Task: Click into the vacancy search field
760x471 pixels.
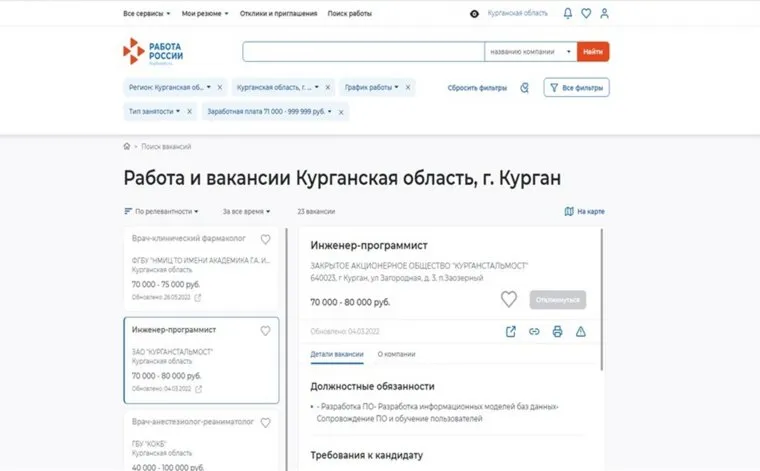Action: (364, 52)
